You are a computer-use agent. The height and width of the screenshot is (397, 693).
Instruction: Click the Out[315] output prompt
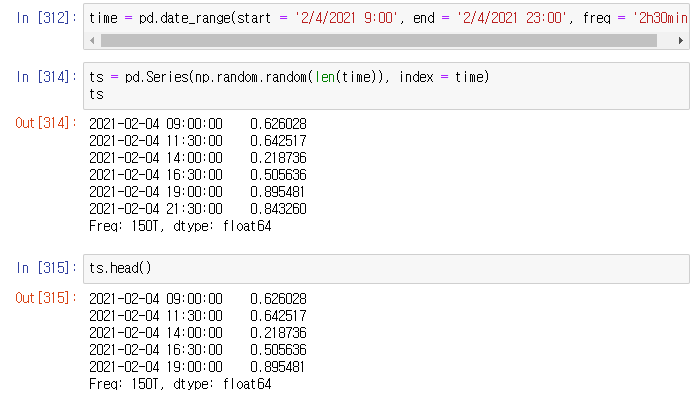coord(46,298)
